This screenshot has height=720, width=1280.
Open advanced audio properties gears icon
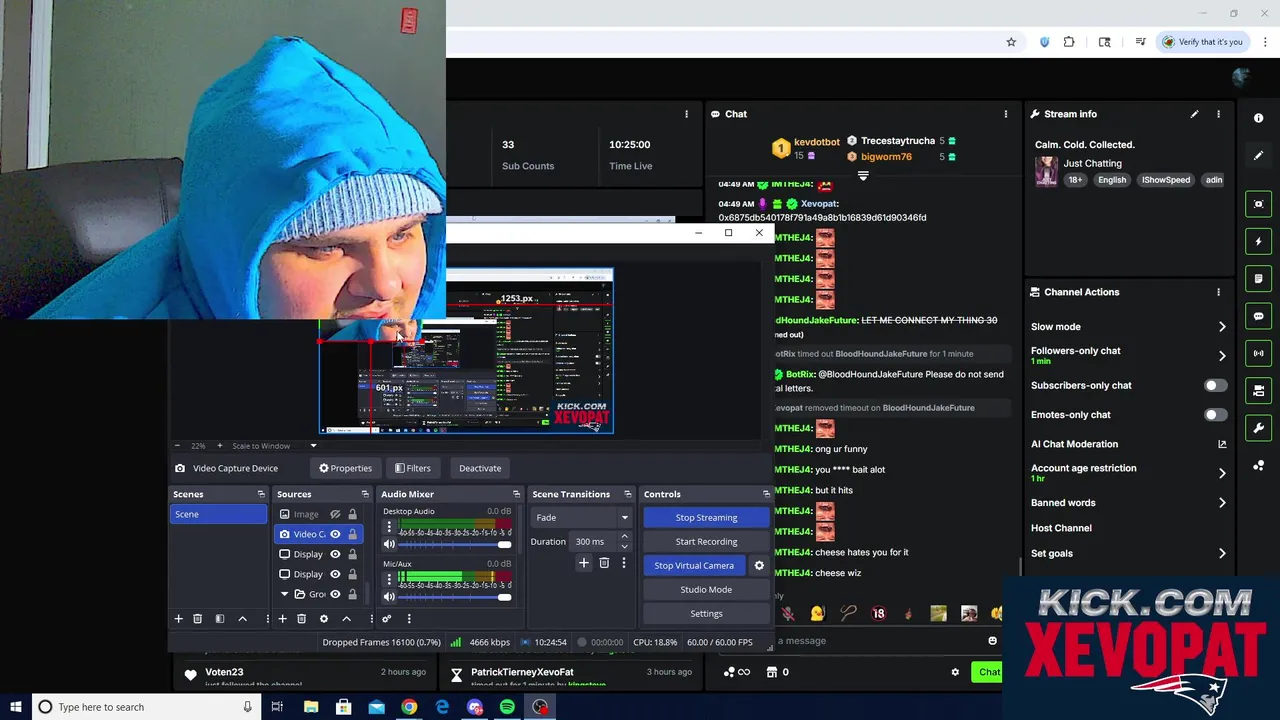[386, 619]
